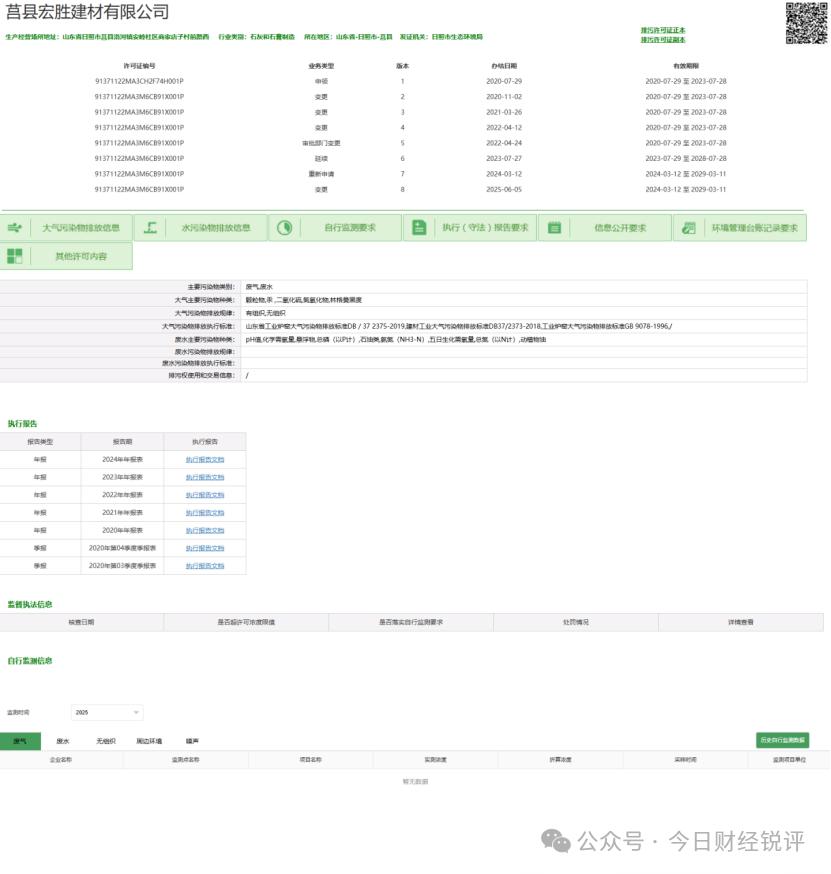Click the 报告期 column header

click(x=123, y=441)
